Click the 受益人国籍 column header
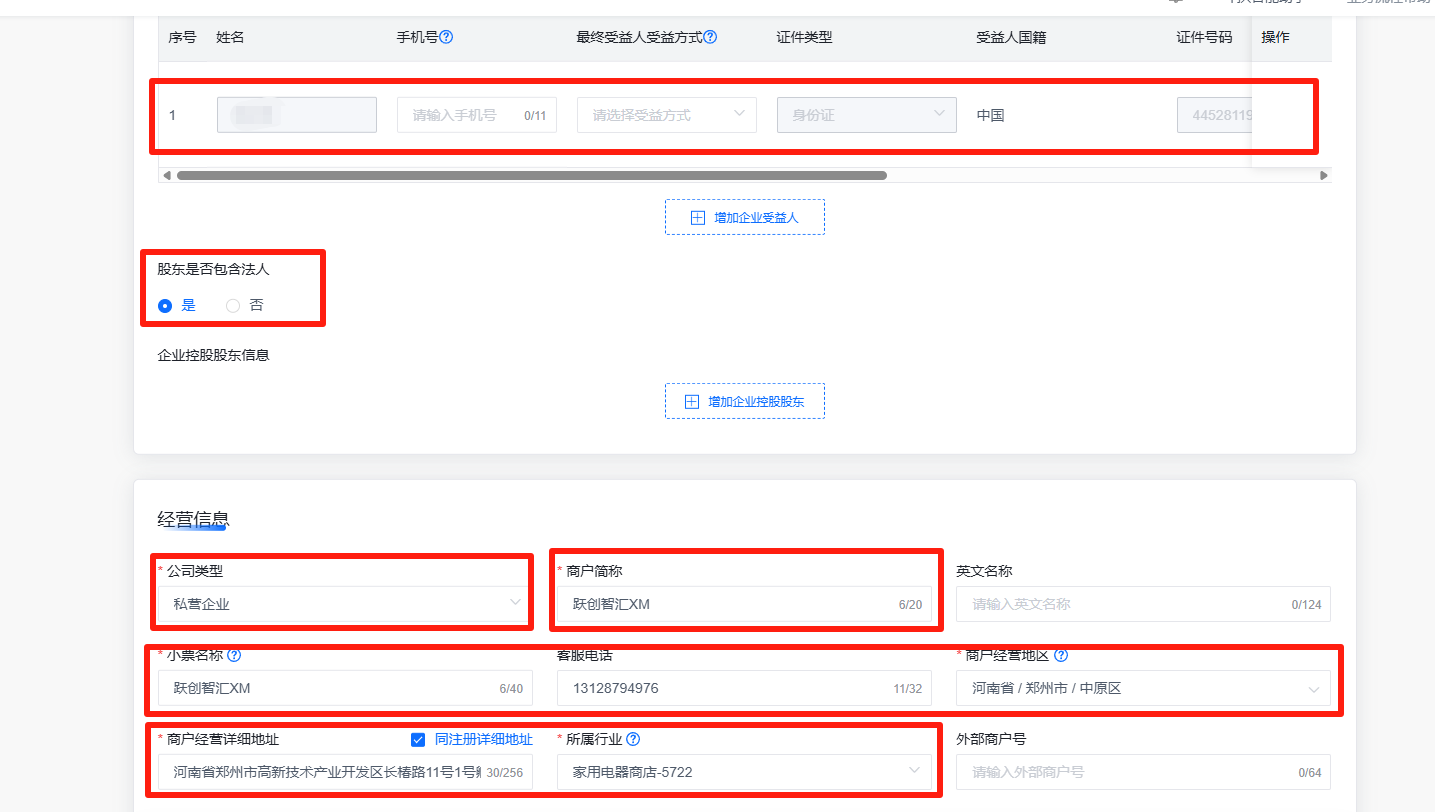 [x=1011, y=37]
